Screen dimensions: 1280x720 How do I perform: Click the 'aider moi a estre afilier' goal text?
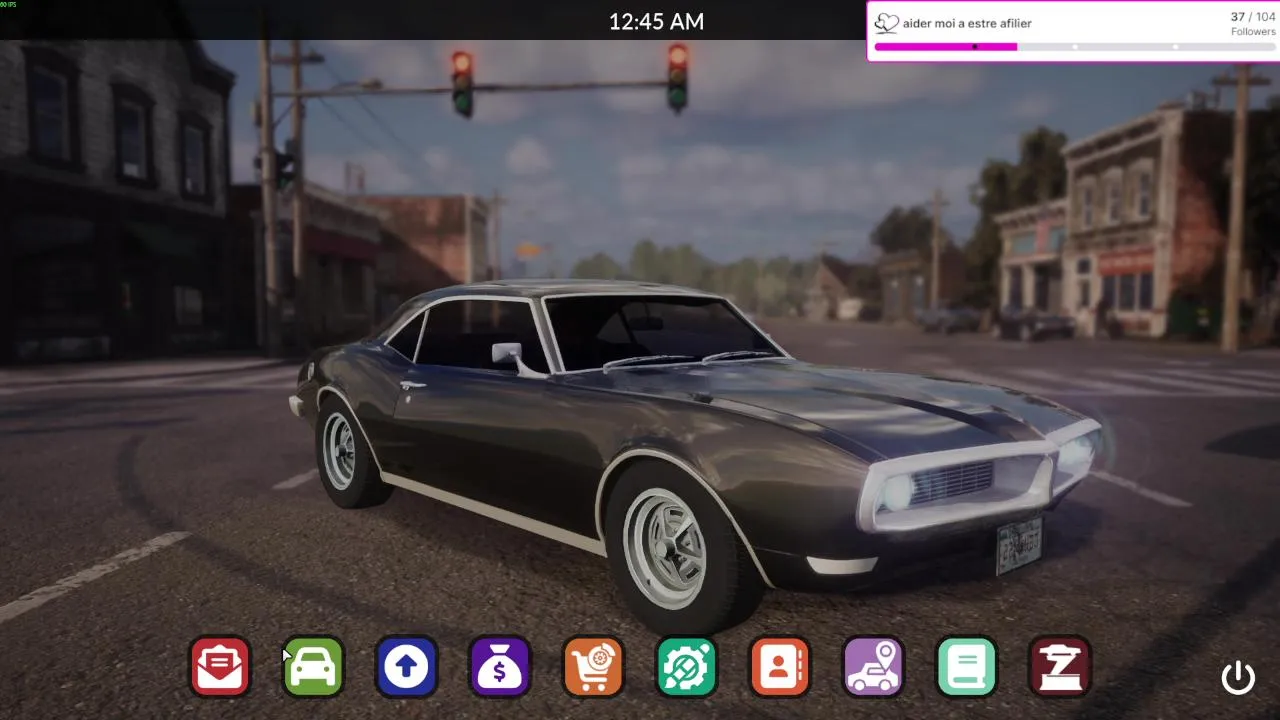(x=967, y=23)
